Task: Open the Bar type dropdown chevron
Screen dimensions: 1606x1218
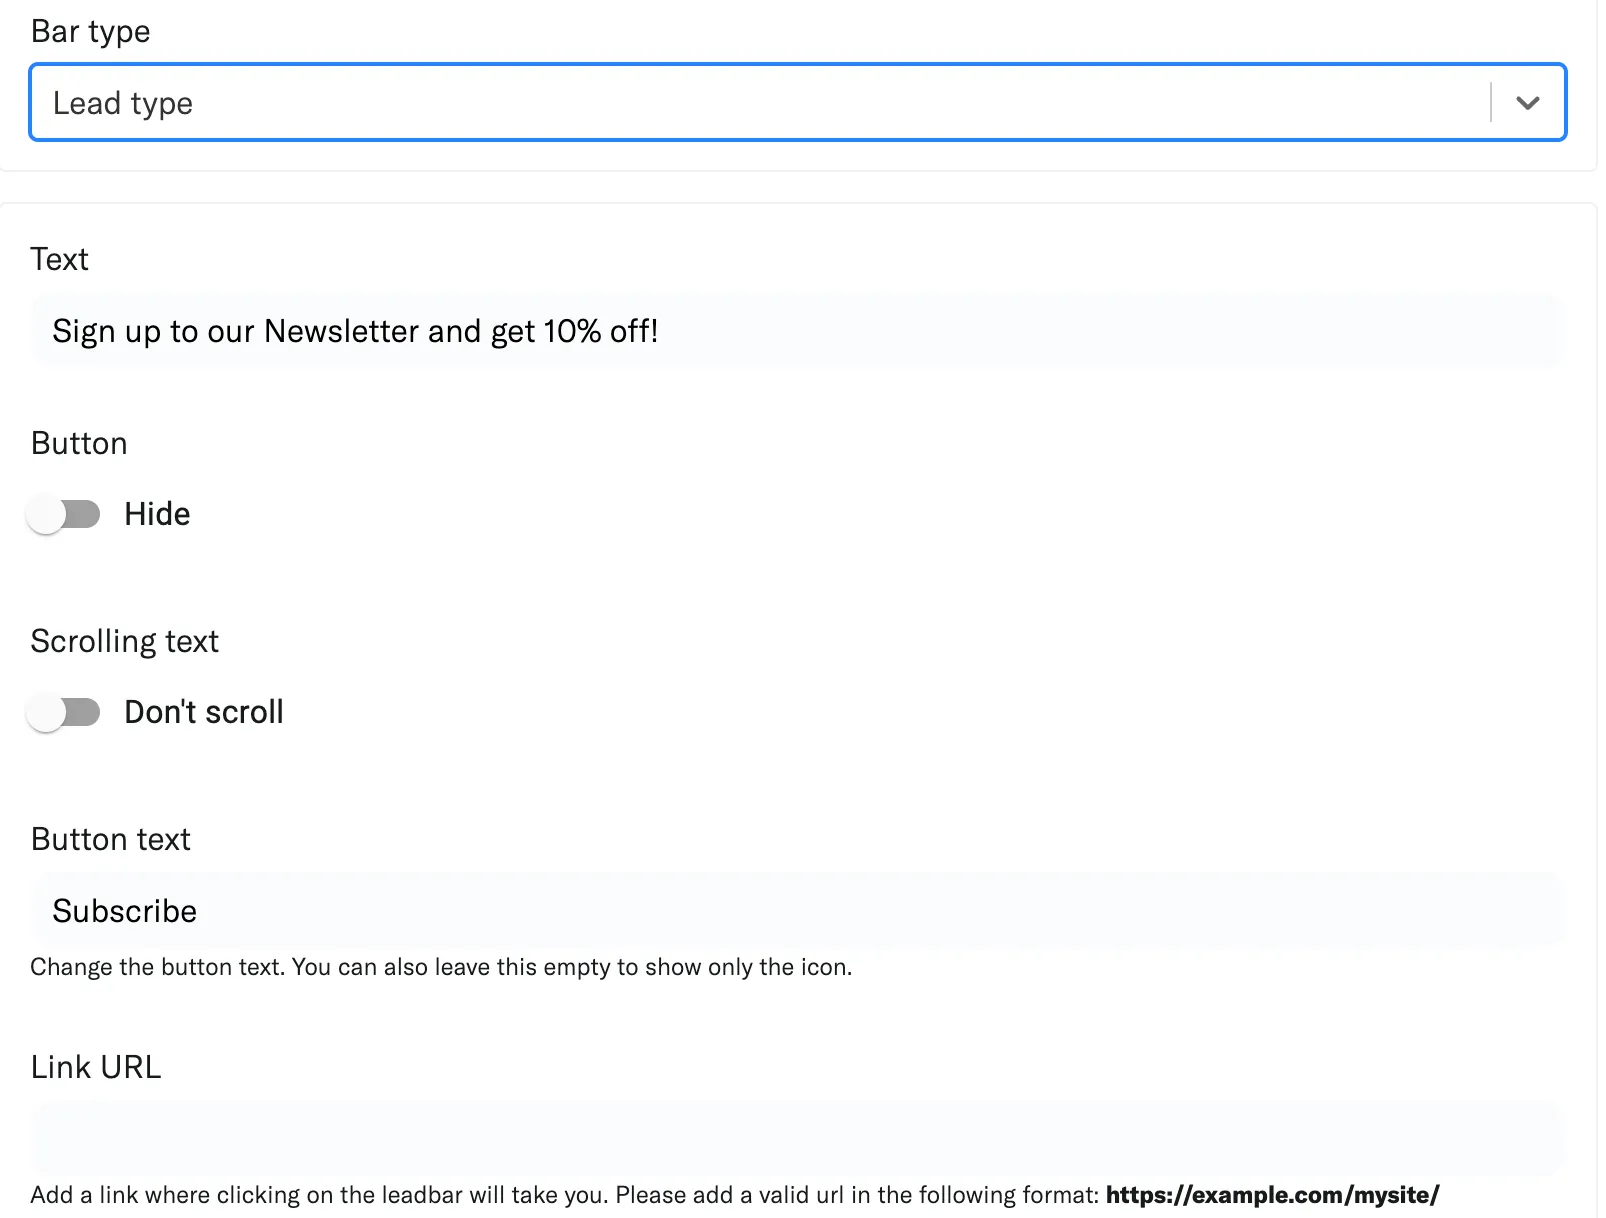Action: click(x=1527, y=103)
